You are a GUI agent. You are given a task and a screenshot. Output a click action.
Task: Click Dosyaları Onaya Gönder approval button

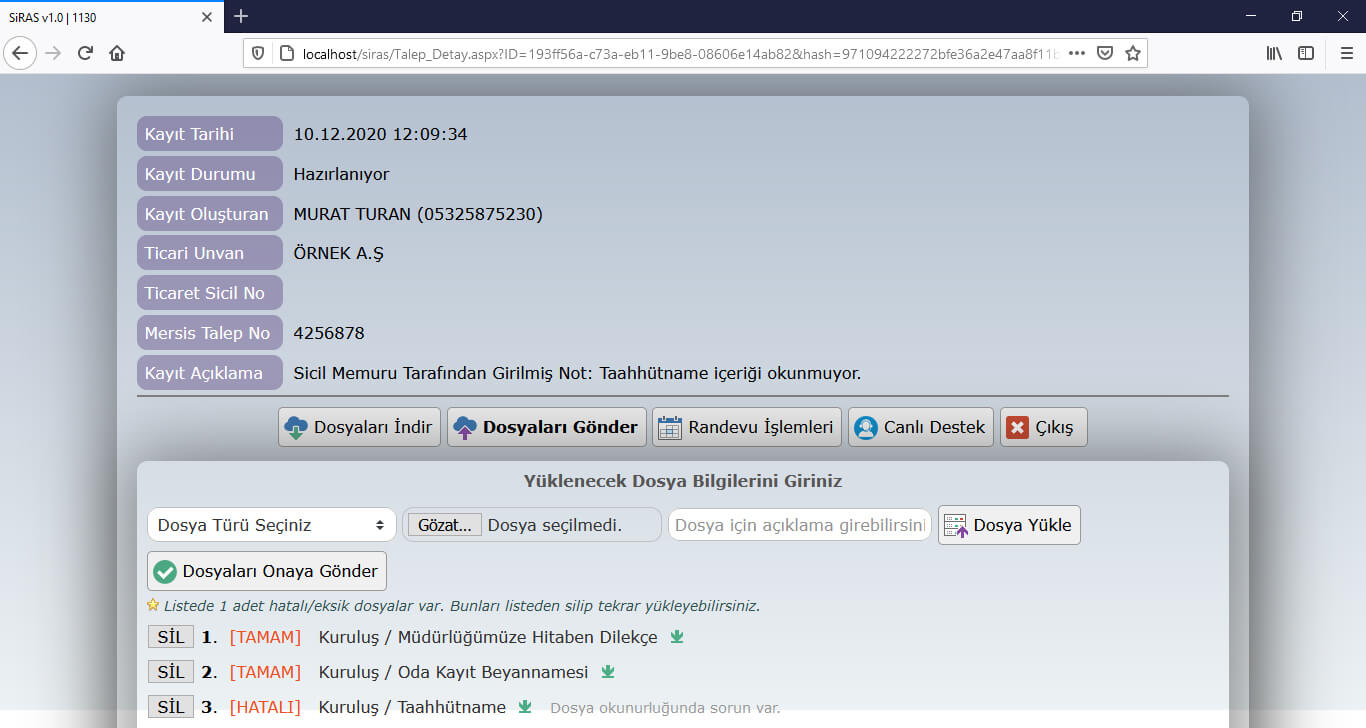[x=267, y=571]
